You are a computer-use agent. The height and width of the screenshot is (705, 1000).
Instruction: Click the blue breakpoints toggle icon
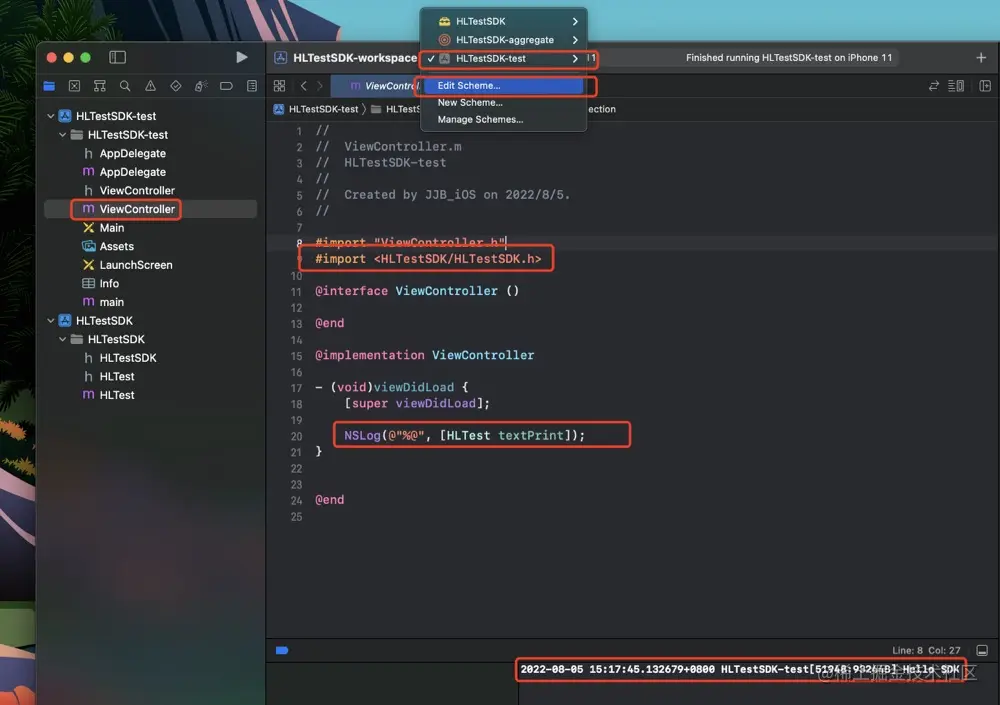(282, 650)
